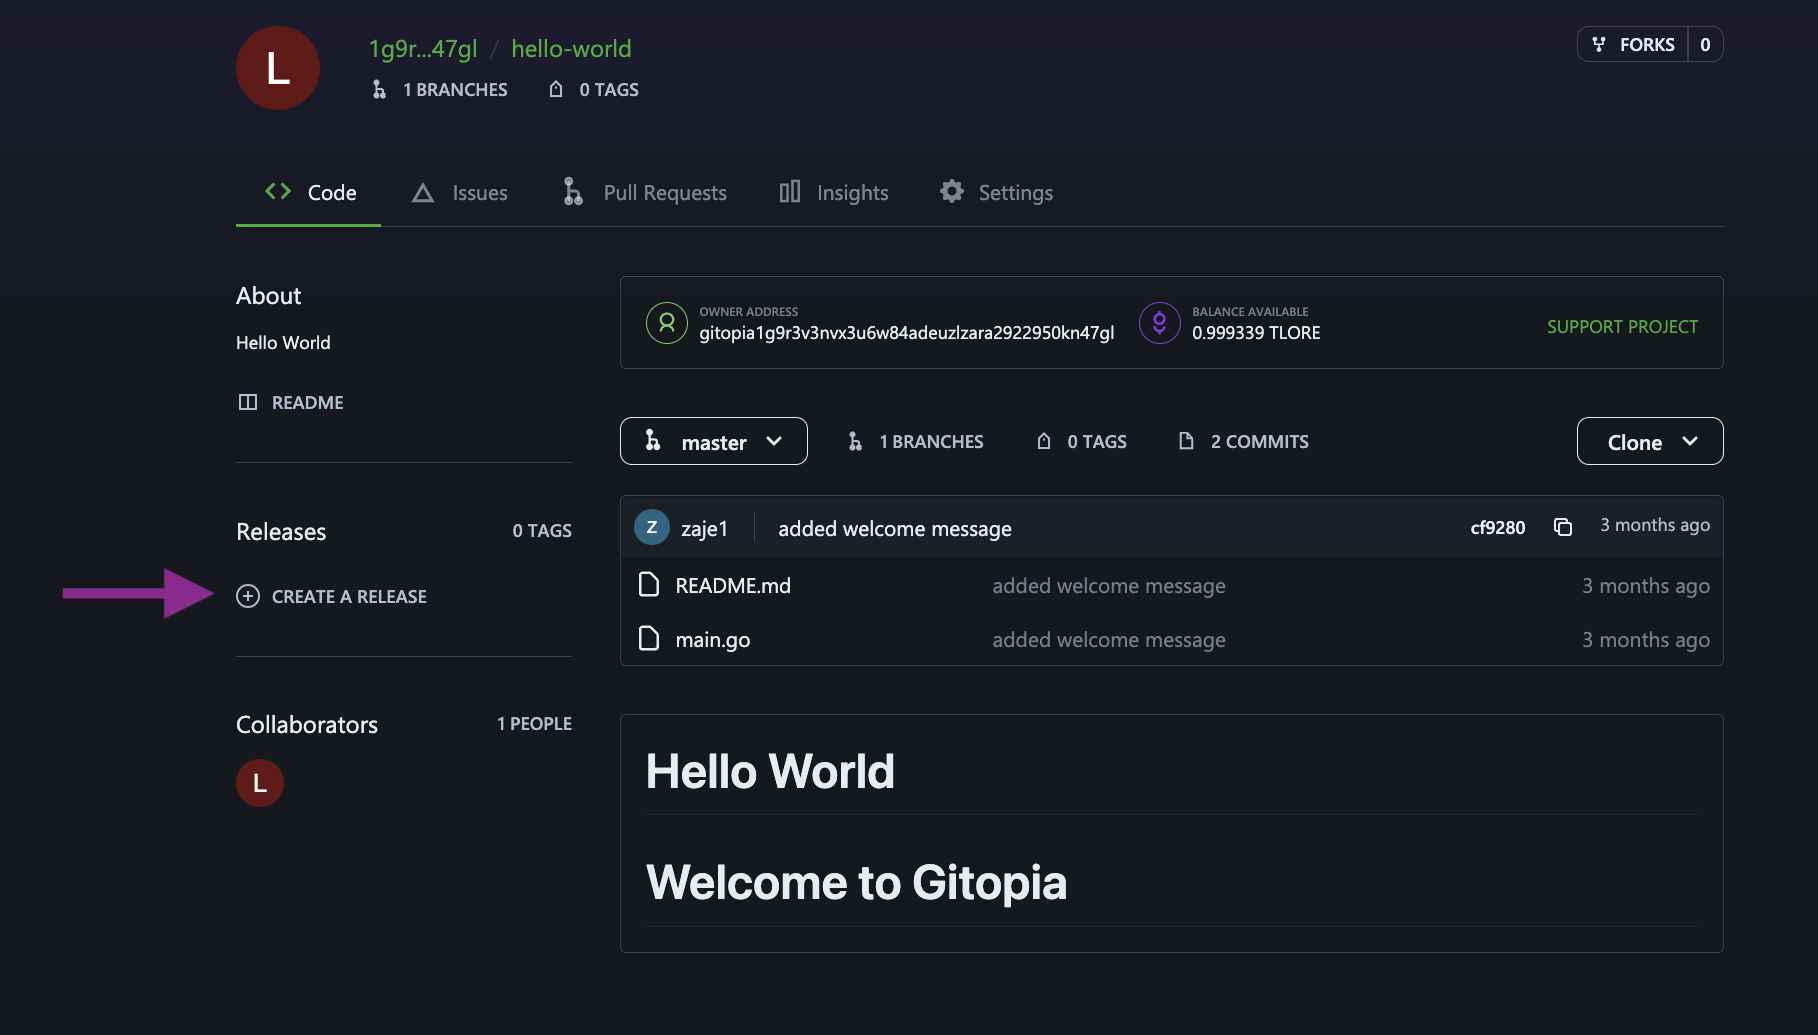Click the plus icon for Create a Release
Image resolution: width=1818 pixels, height=1035 pixels.
coord(248,596)
